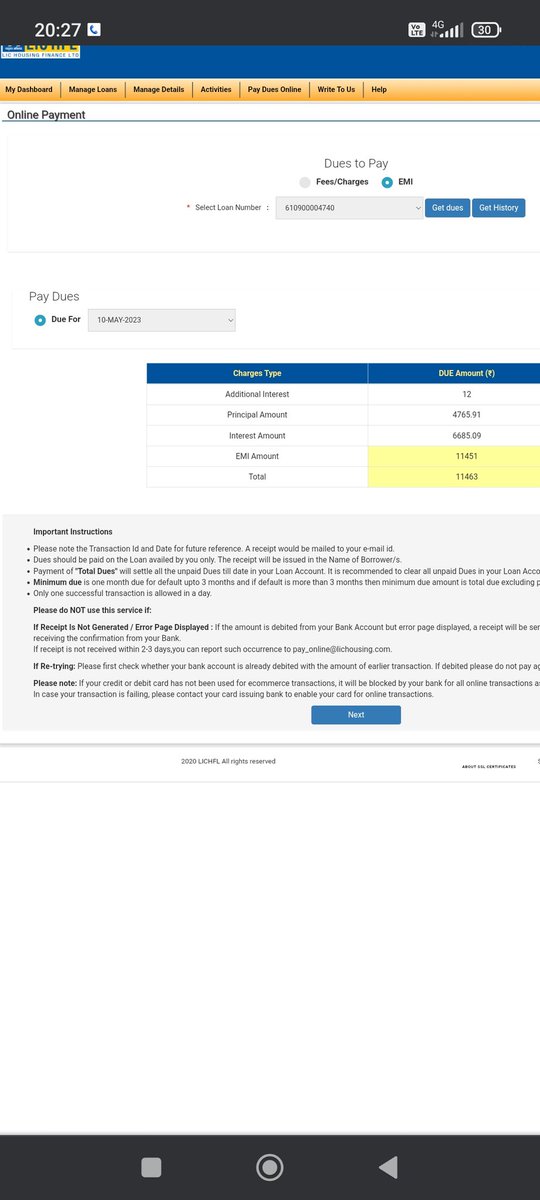Image resolution: width=540 pixels, height=1200 pixels.
Task: Click the EMI Amount row label
Action: point(257,456)
